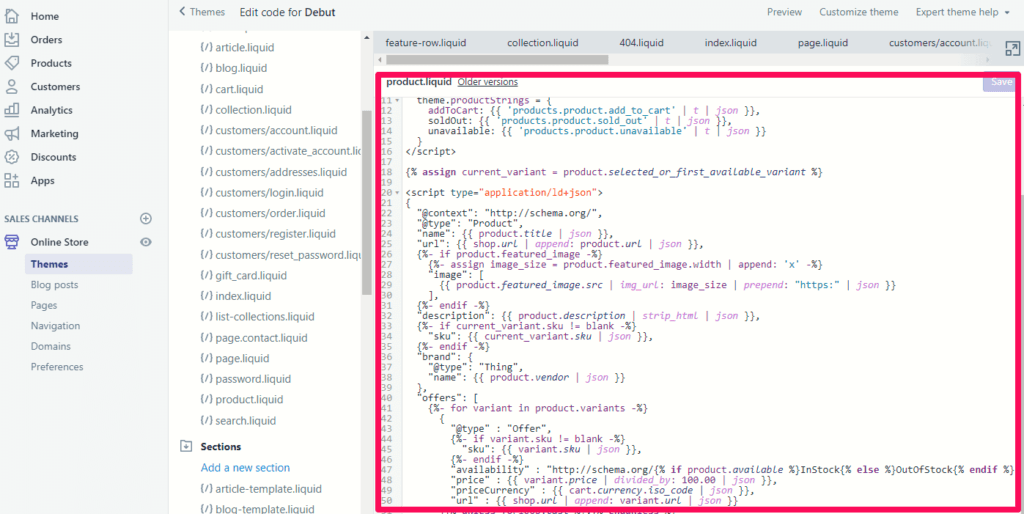Switch to the index.liquid editor tab

point(731,43)
